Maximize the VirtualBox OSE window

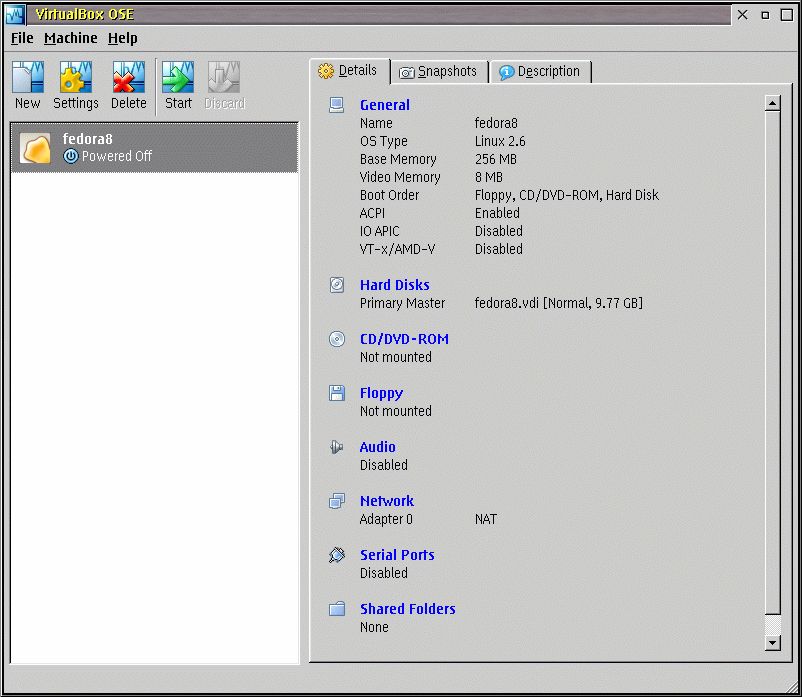(787, 14)
